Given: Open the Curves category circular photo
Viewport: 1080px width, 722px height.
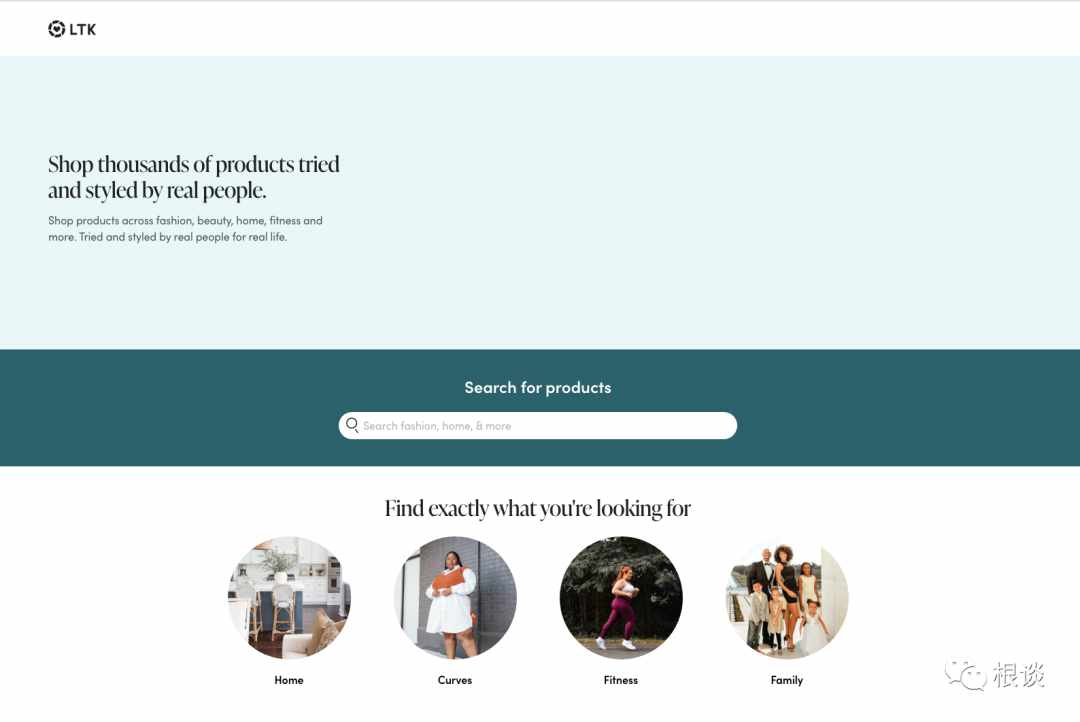Looking at the screenshot, I should [455, 597].
